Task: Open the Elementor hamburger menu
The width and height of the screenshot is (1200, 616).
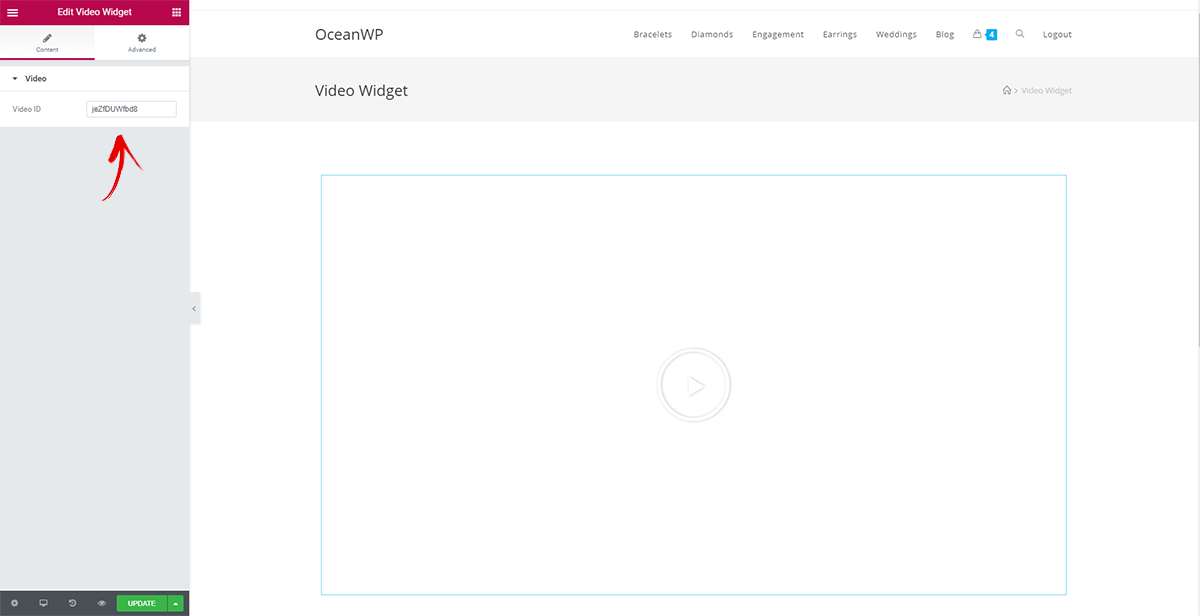Action: [x=13, y=12]
